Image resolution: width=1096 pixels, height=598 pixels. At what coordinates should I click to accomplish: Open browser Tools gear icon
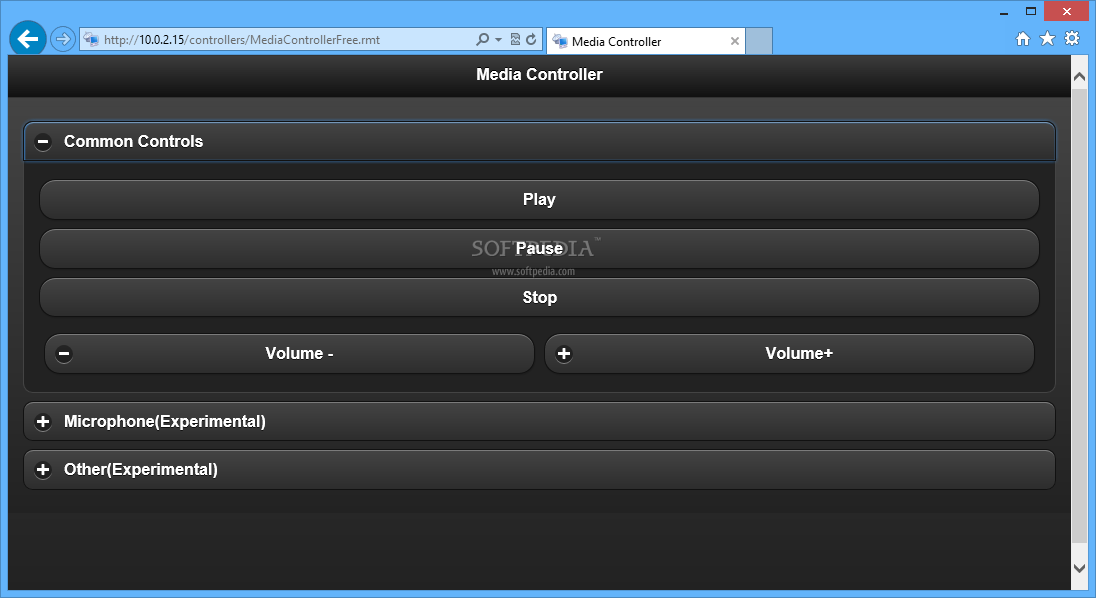coord(1072,38)
